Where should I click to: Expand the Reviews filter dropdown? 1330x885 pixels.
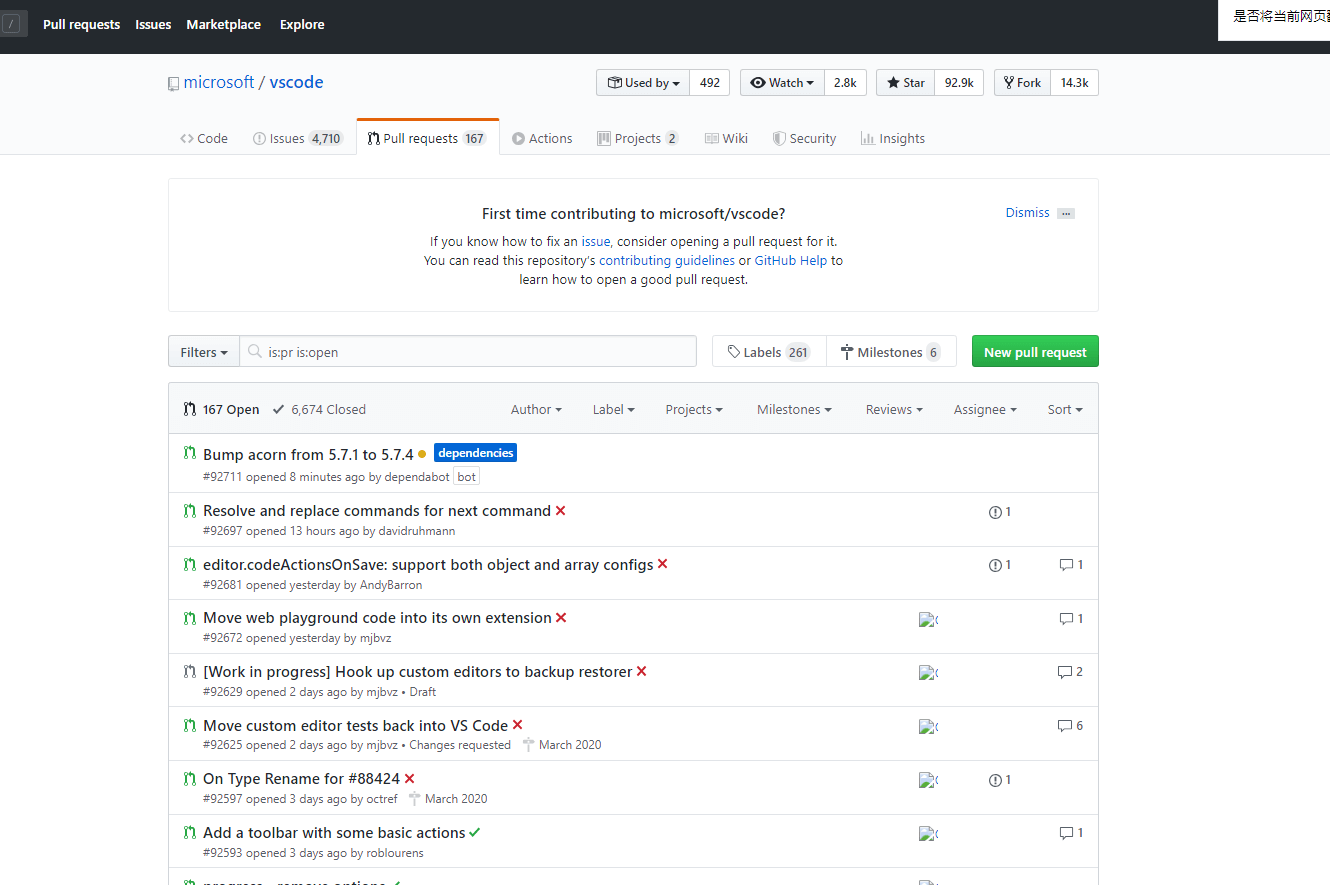click(894, 410)
